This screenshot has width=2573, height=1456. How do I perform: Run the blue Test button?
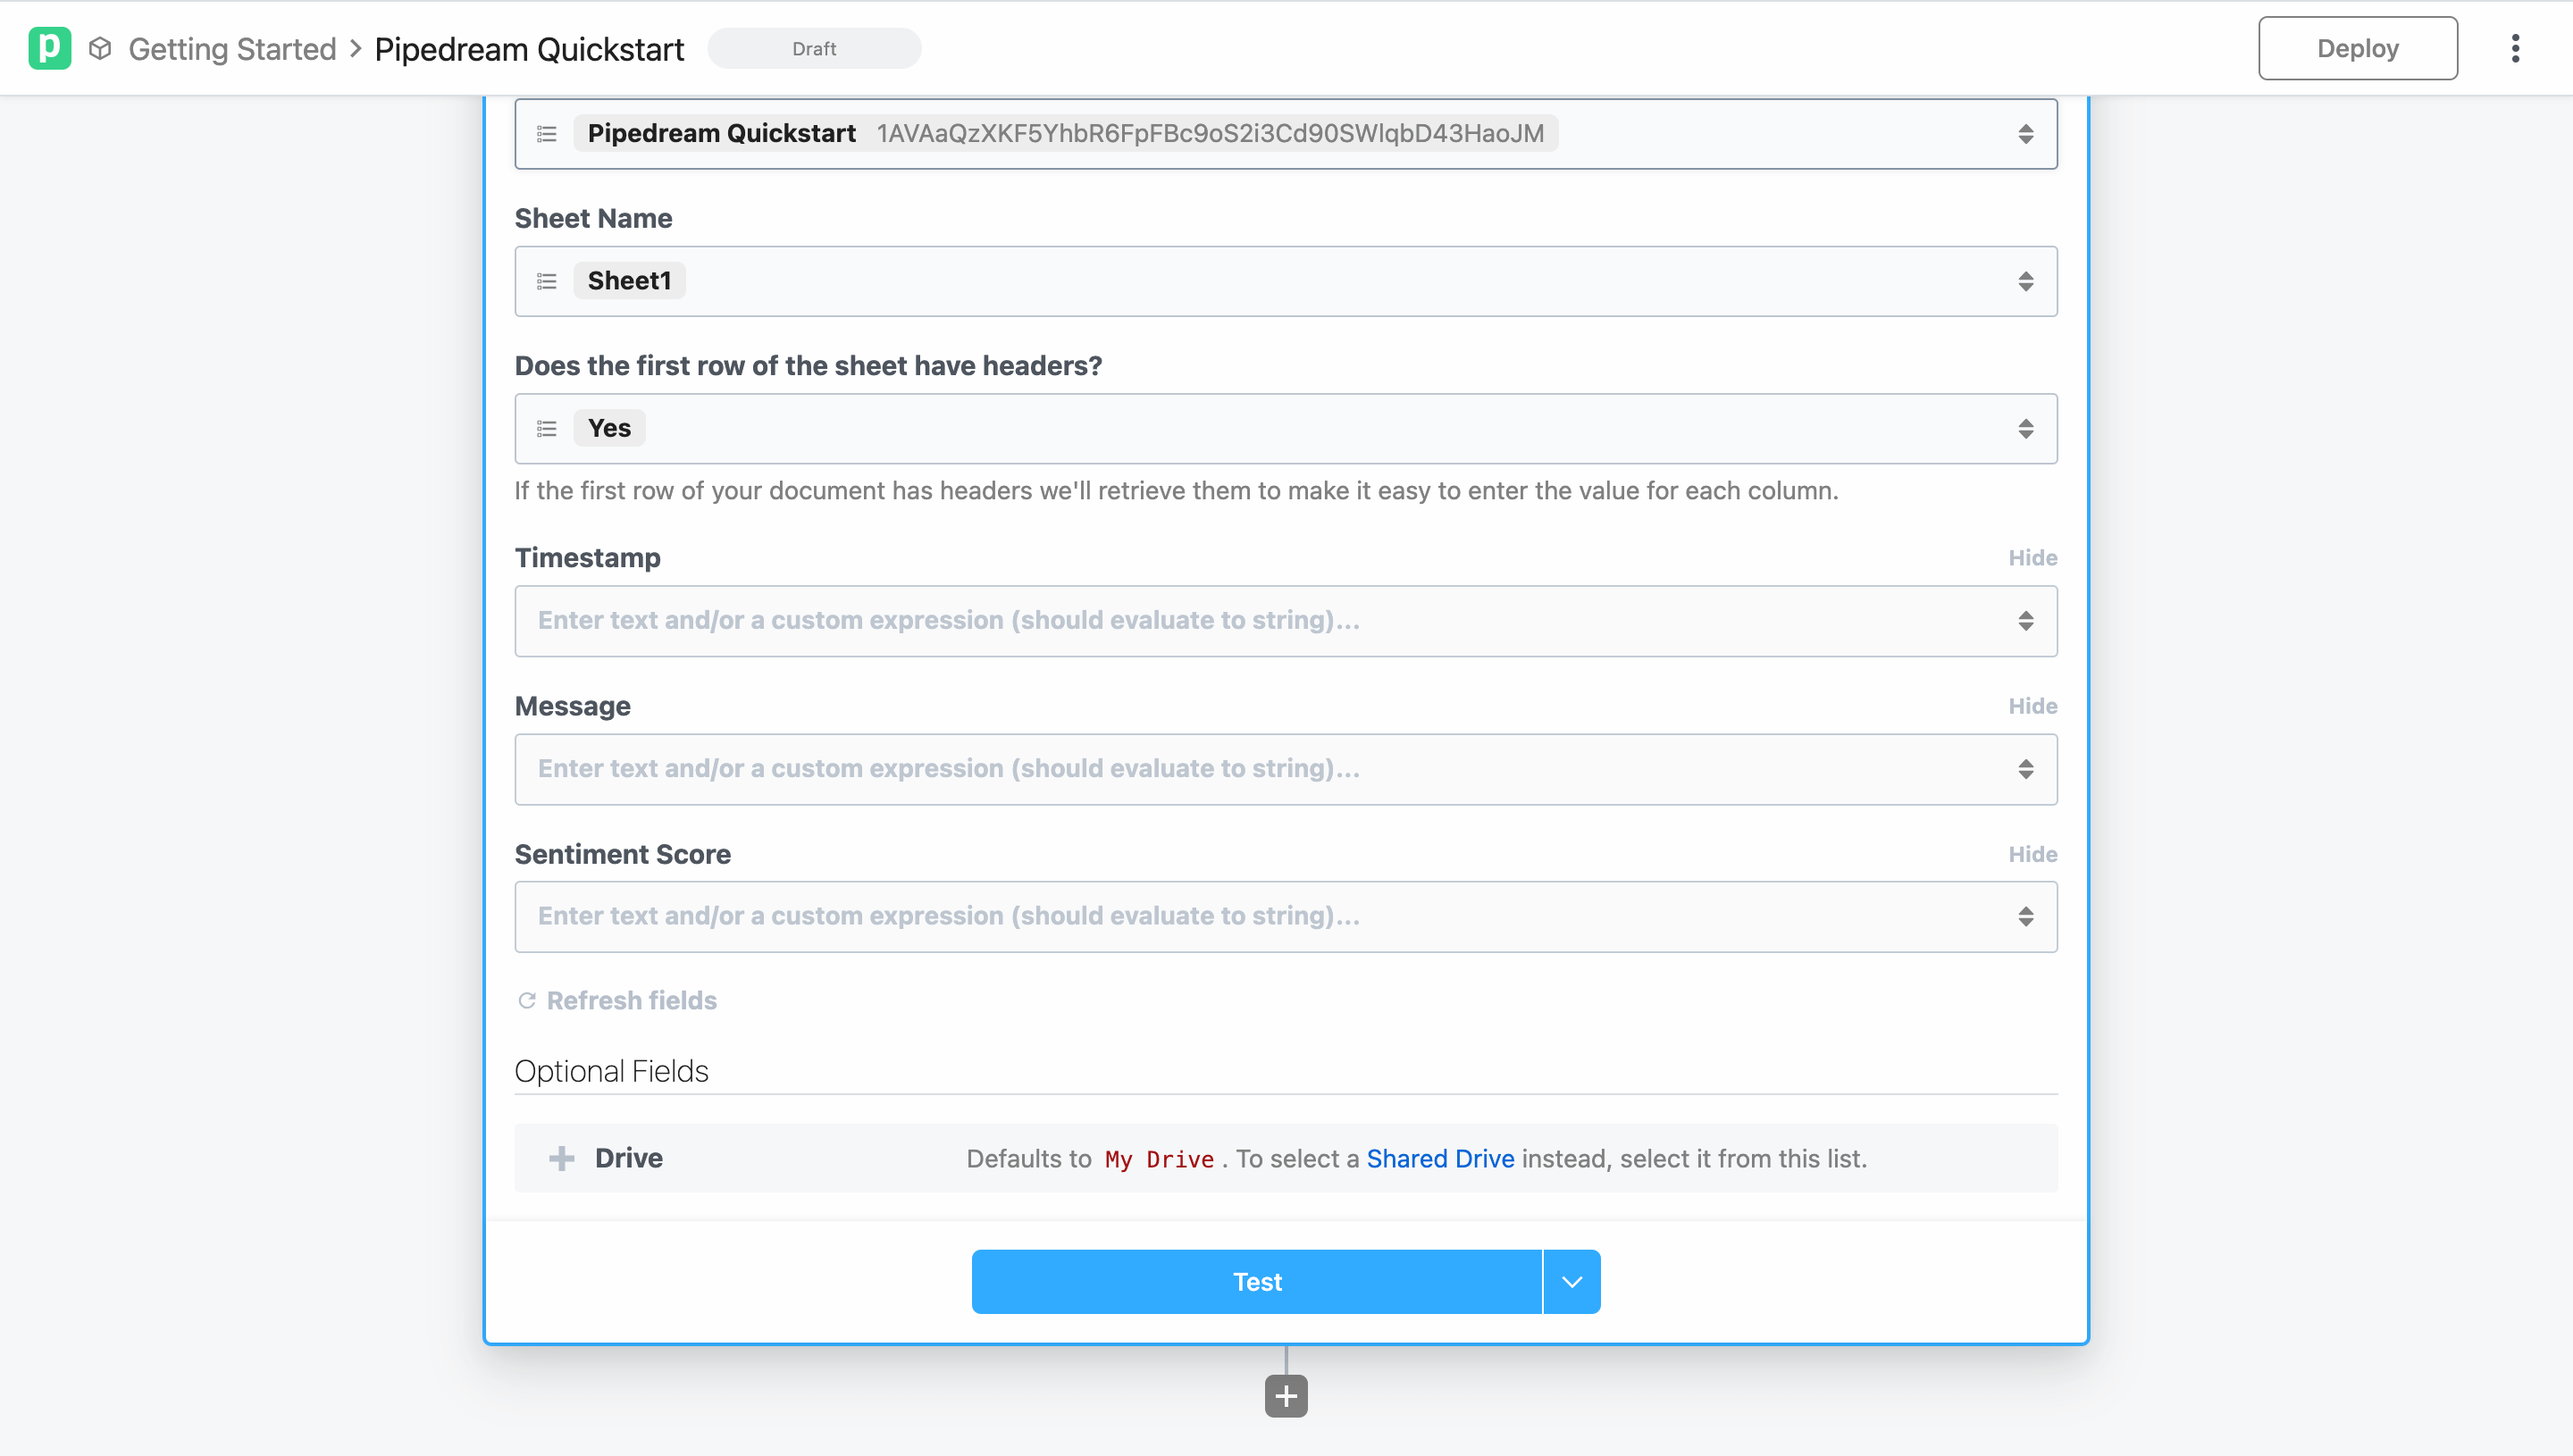[x=1256, y=1281]
